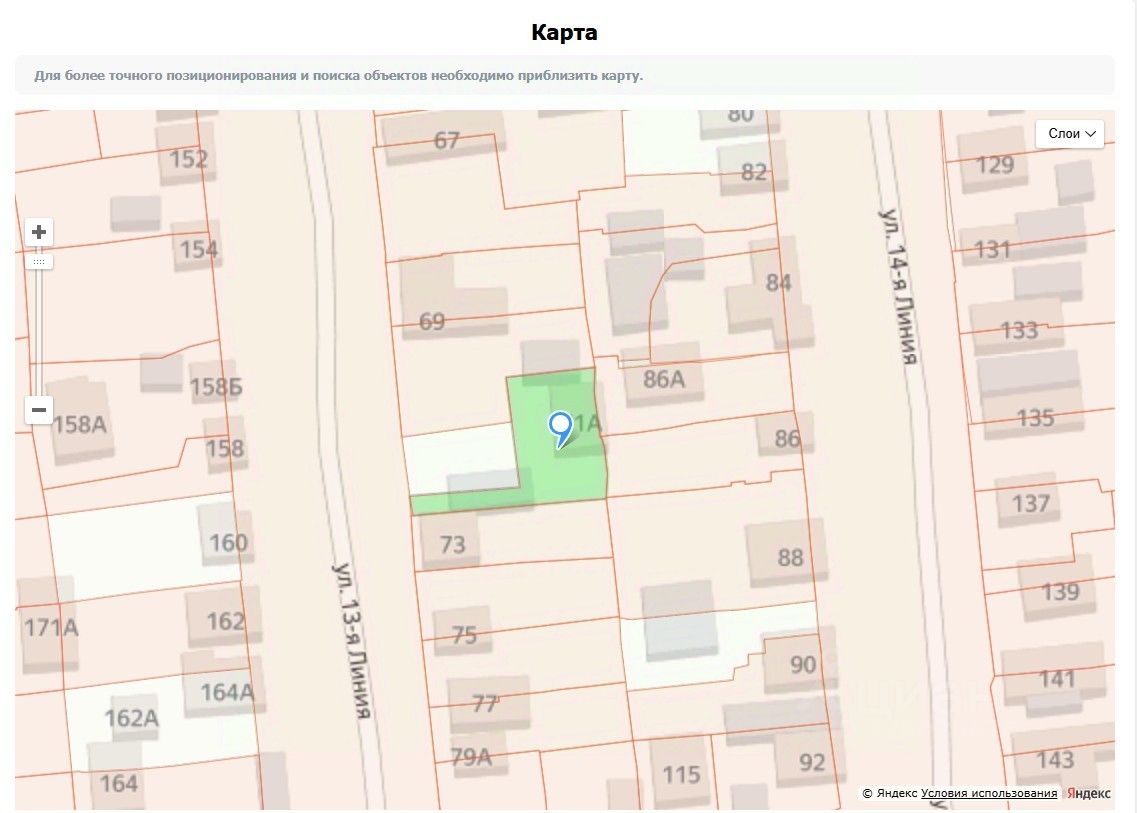Click building number 69 on map
Viewport: 1137px width, 813px height.
pyautogui.click(x=432, y=321)
